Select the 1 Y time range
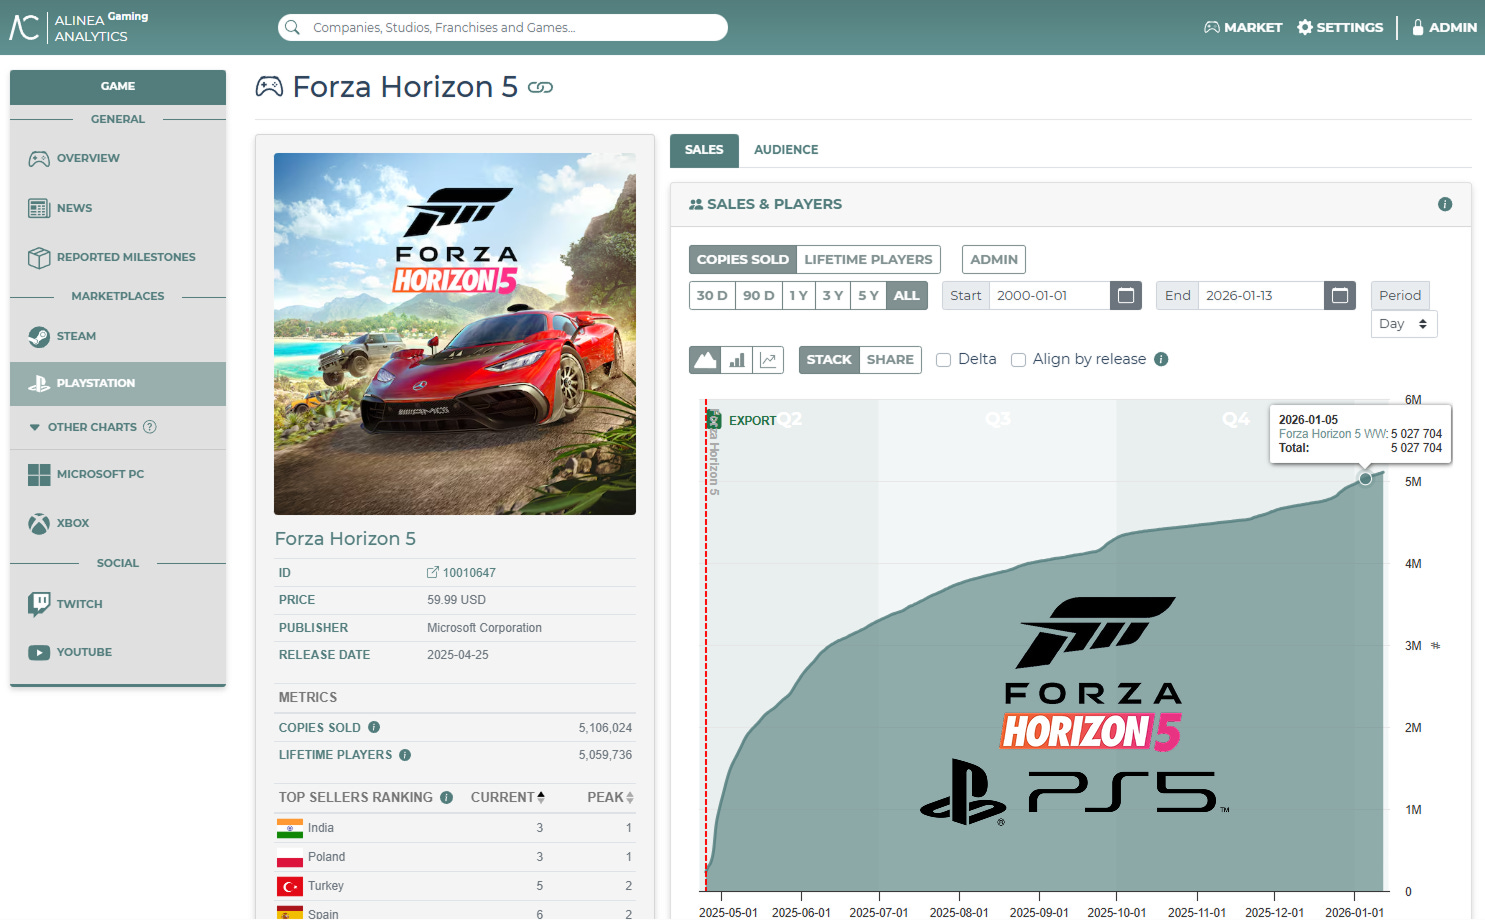This screenshot has width=1485, height=920. tap(798, 295)
